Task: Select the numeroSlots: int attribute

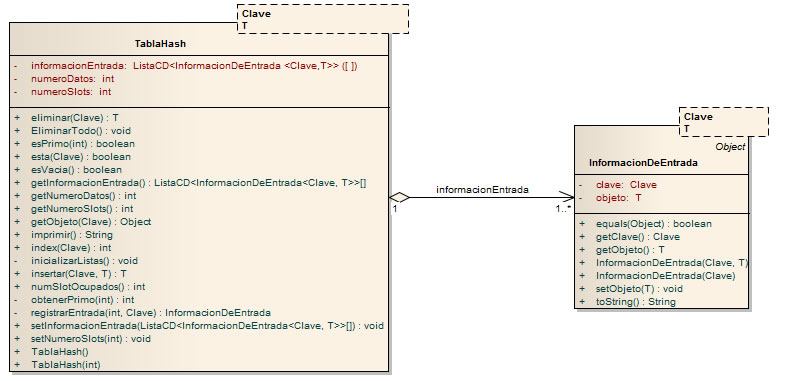Action: coord(71,92)
